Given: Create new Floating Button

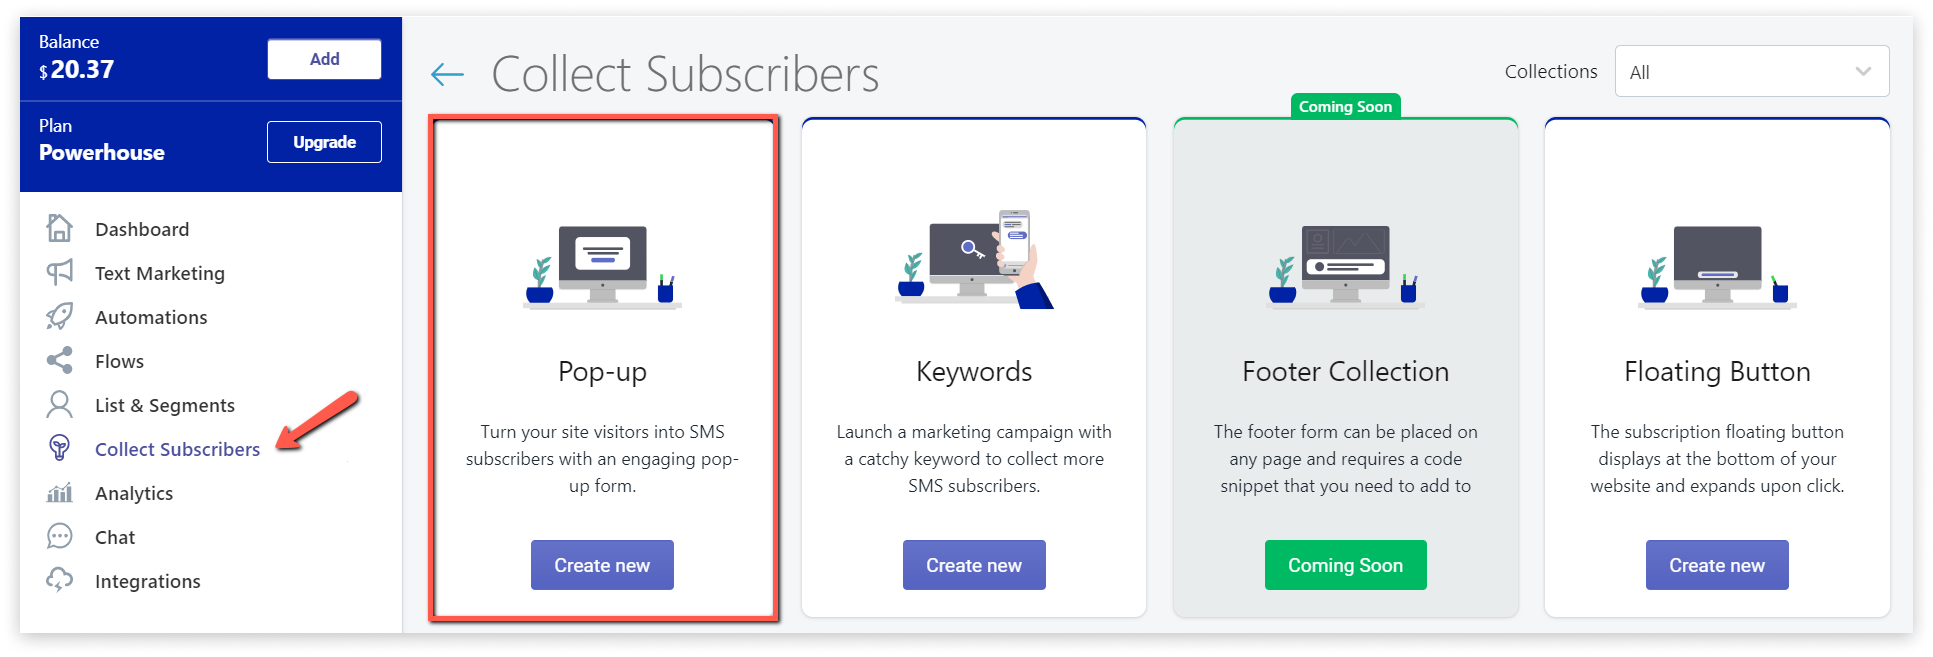Looking at the screenshot, I should [x=1717, y=565].
